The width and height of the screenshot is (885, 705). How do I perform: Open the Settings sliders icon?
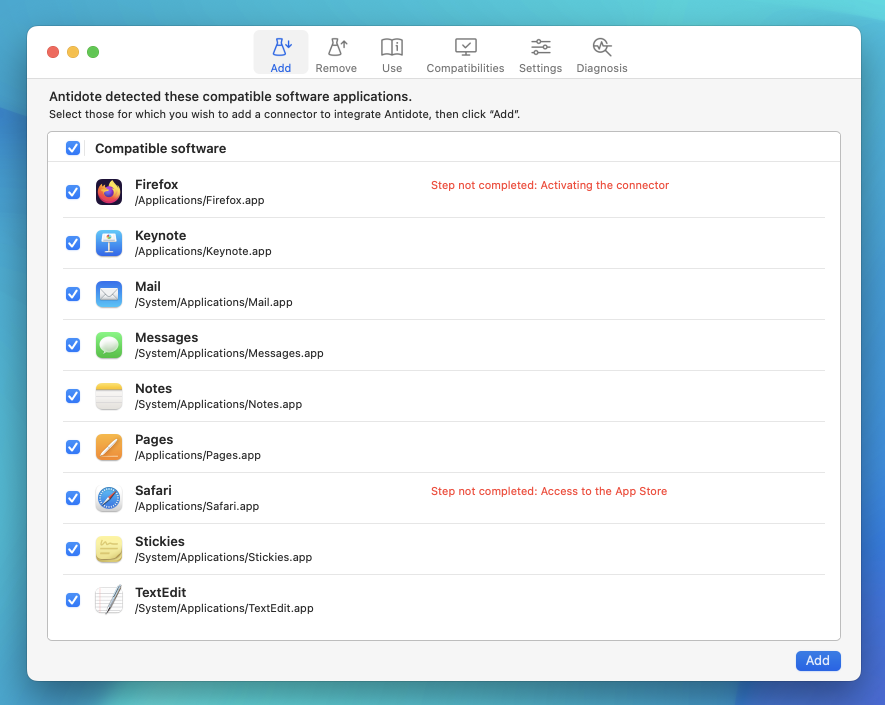coord(540,54)
